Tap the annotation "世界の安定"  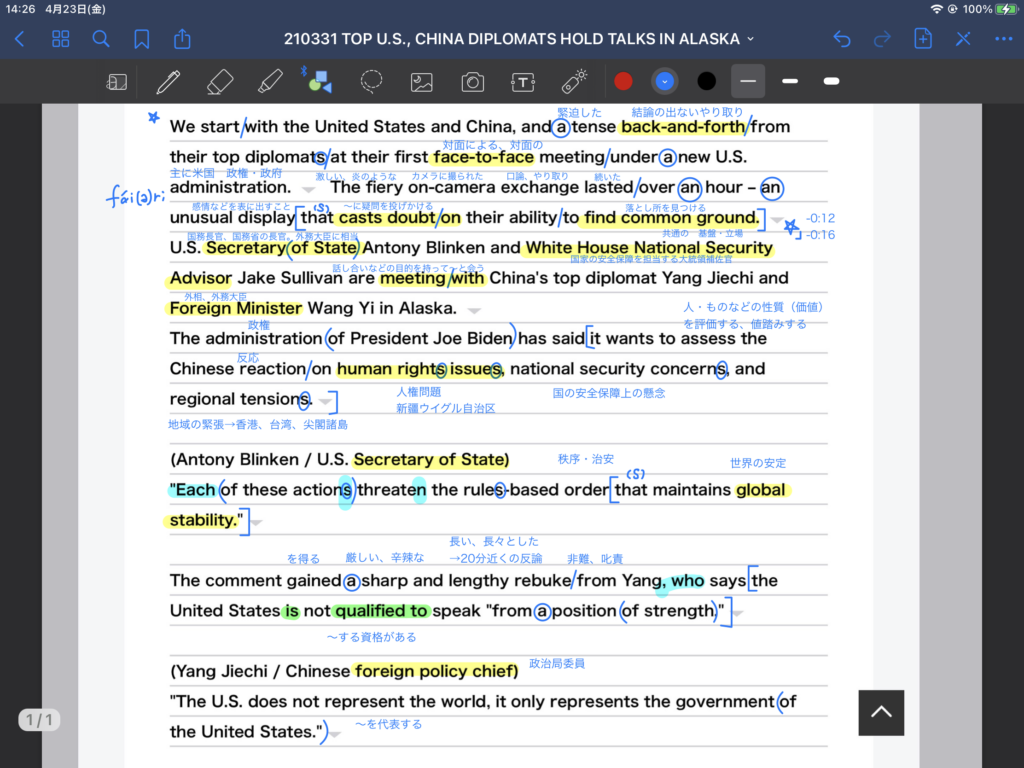pos(758,463)
